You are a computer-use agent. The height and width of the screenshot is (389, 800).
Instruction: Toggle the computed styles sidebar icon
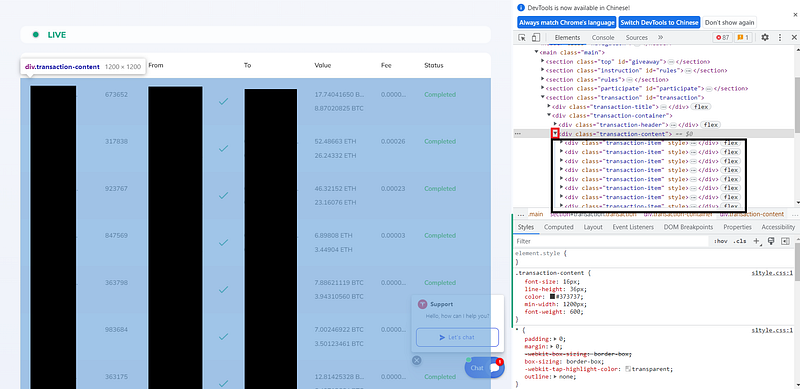coord(785,241)
